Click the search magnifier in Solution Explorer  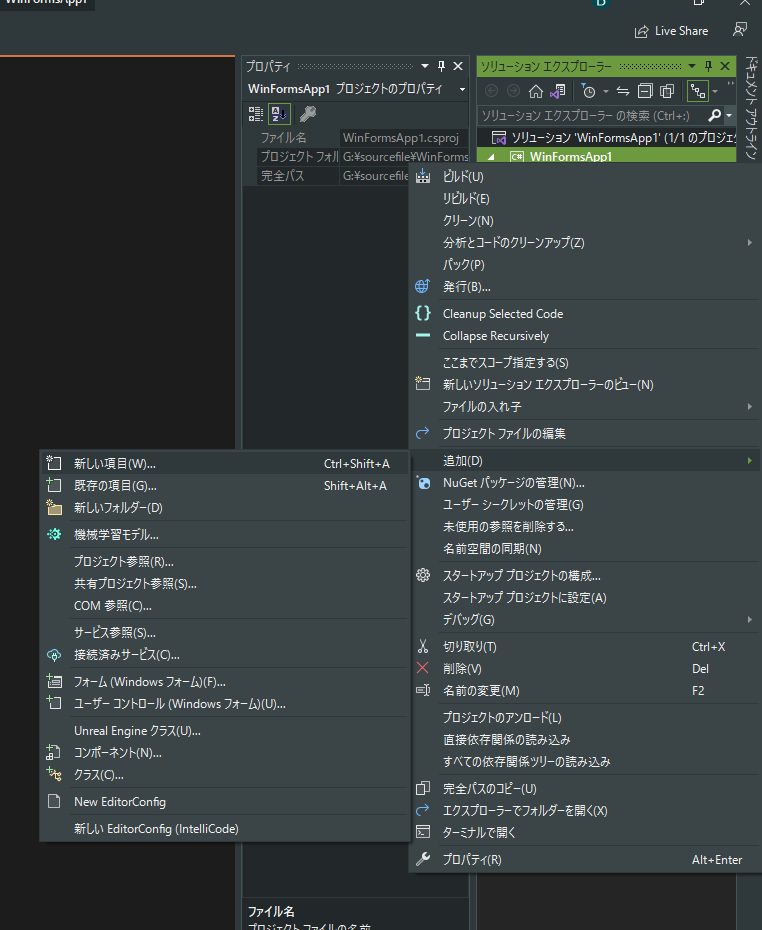(715, 115)
